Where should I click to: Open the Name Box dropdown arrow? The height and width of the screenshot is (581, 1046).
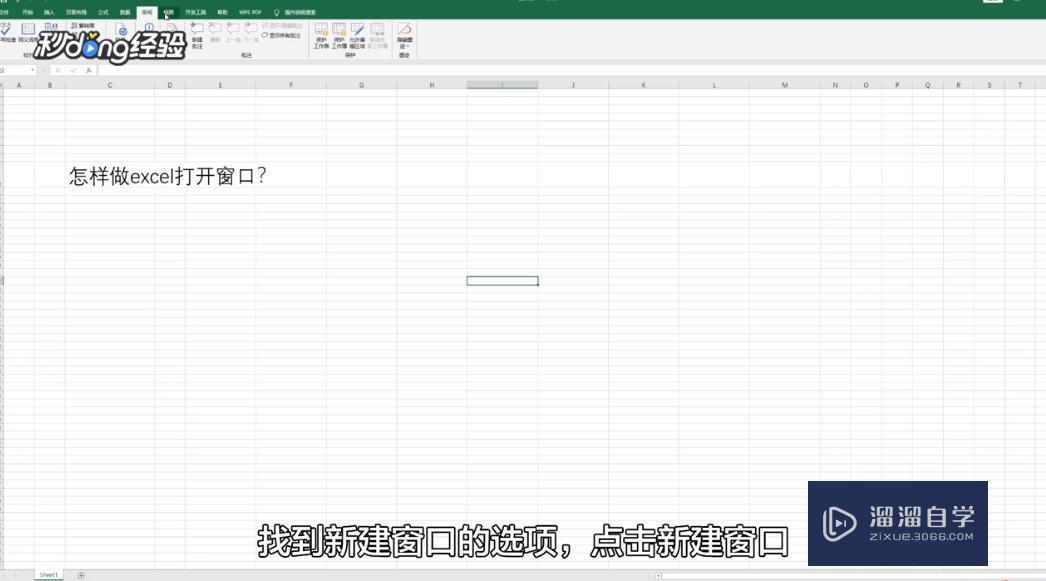point(30,72)
